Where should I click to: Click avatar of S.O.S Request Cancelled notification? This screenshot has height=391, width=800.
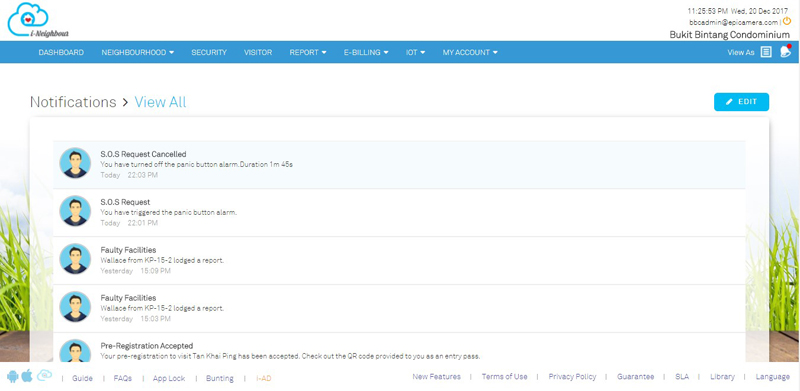pos(75,163)
